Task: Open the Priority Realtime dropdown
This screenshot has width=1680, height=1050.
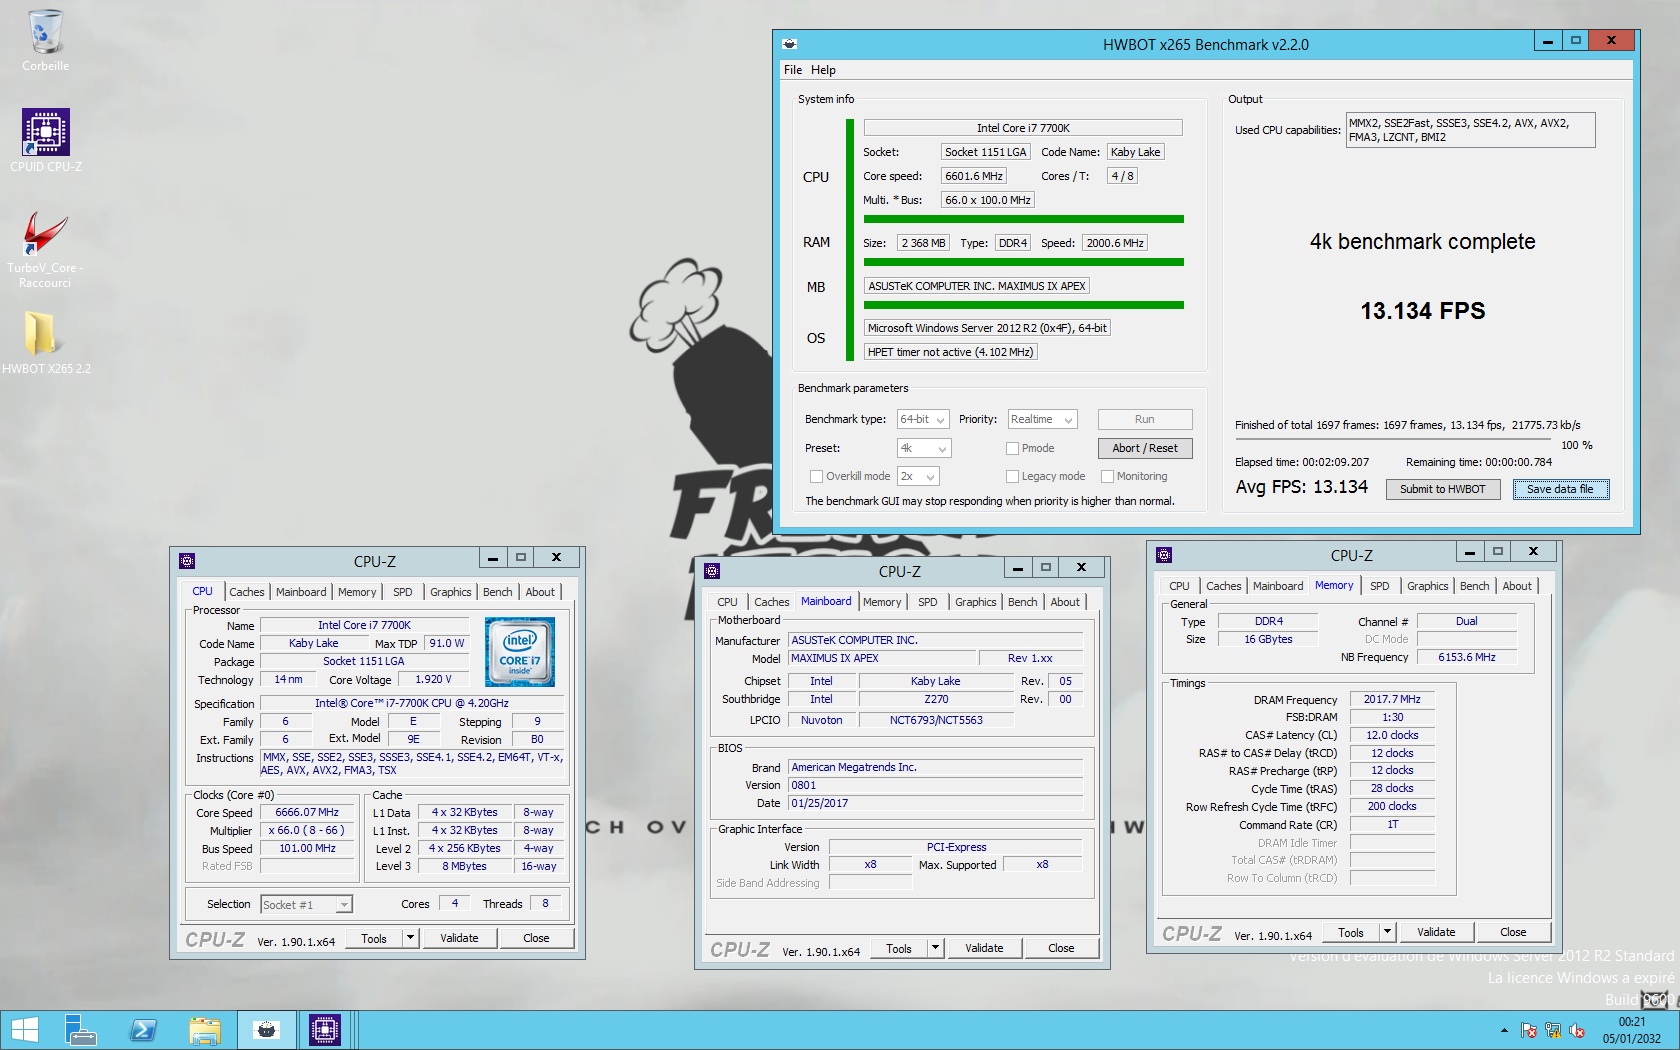Action: click(1042, 419)
